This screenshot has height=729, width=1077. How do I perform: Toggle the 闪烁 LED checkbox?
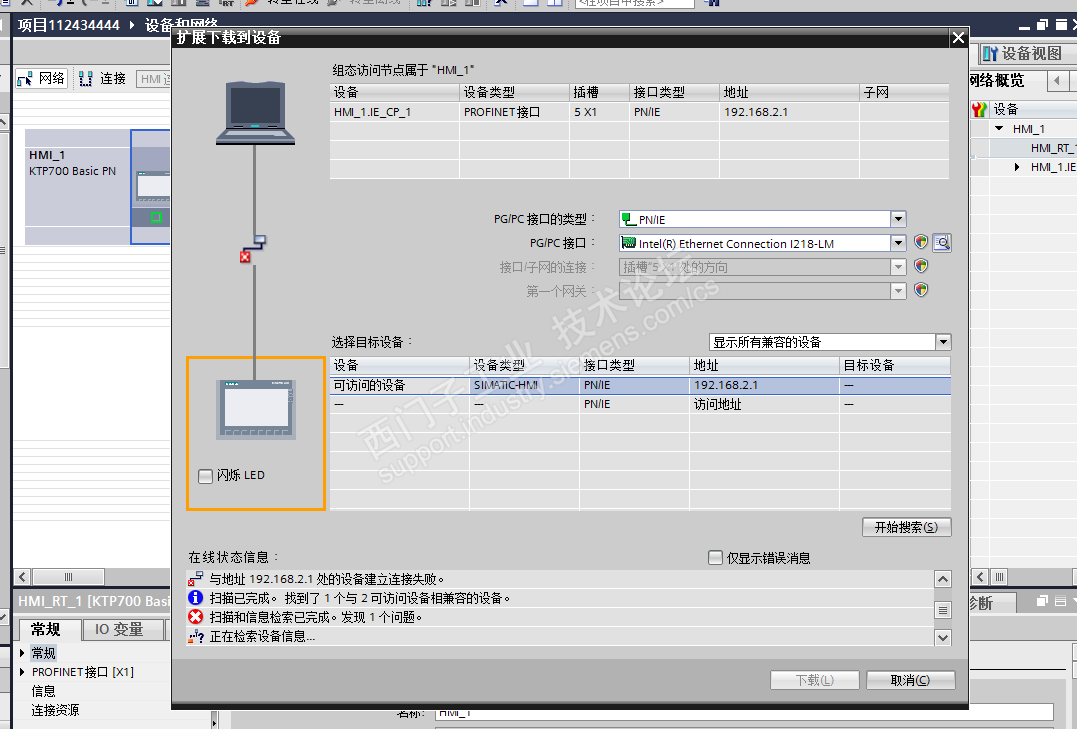coord(205,475)
